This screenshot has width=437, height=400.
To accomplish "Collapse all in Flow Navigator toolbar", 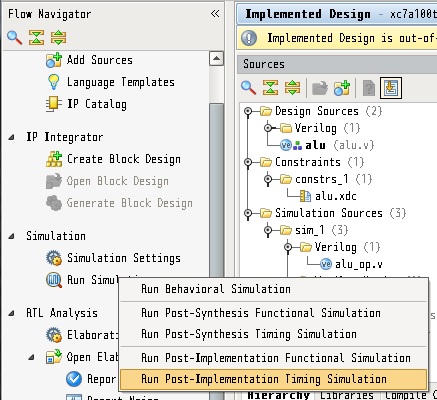I will click(36, 37).
